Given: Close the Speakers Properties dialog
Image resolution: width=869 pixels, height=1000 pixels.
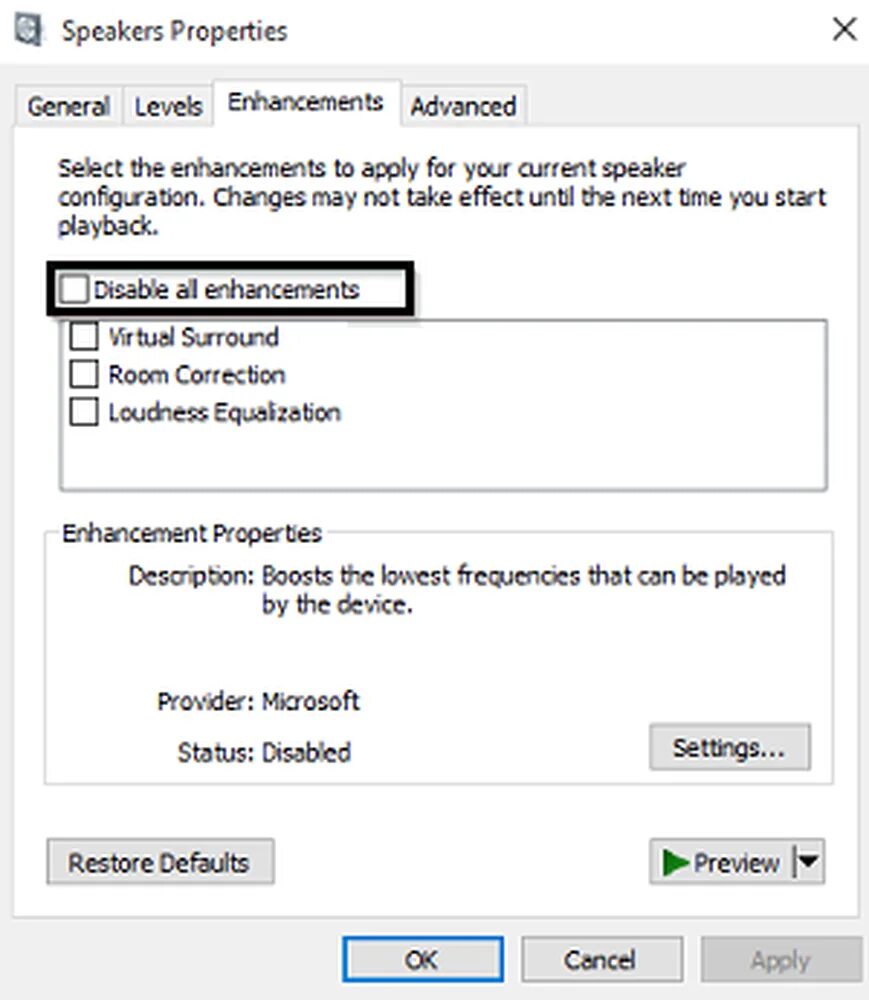Looking at the screenshot, I should (x=844, y=29).
